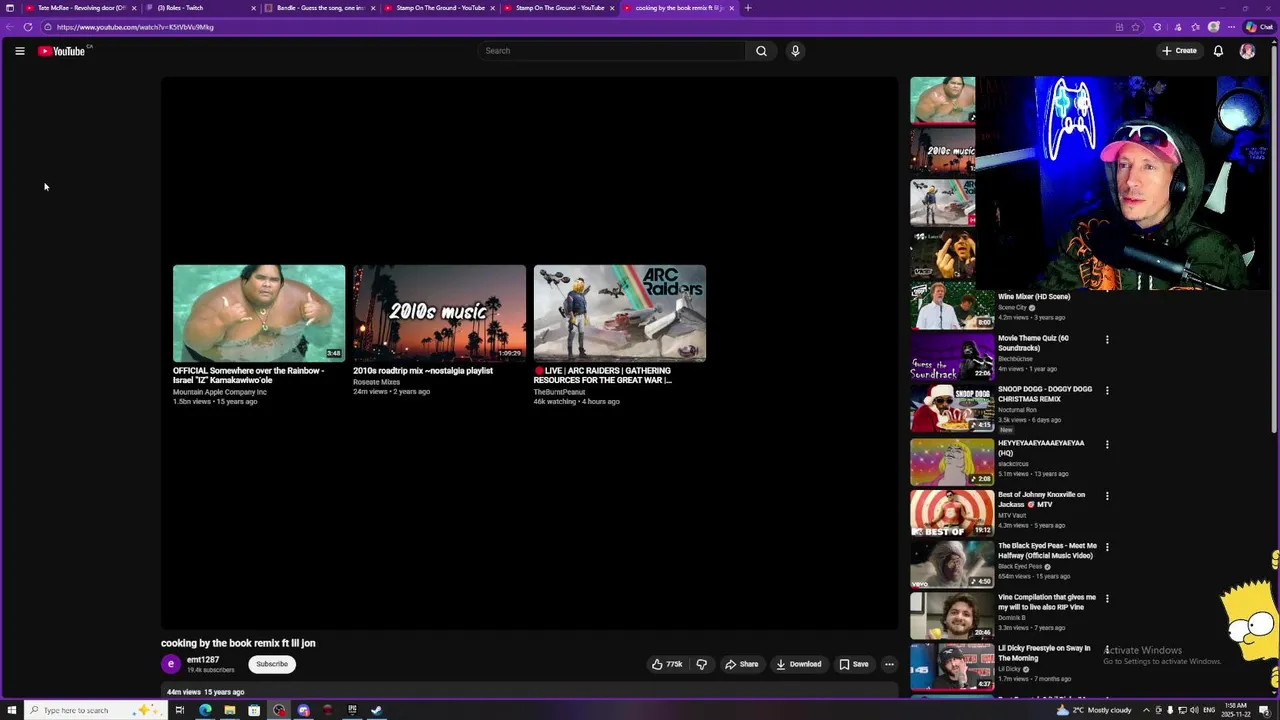Open Best of Johnny Knoxville sidebar thumbnail
The image size is (1280, 720).
pyautogui.click(x=952, y=513)
